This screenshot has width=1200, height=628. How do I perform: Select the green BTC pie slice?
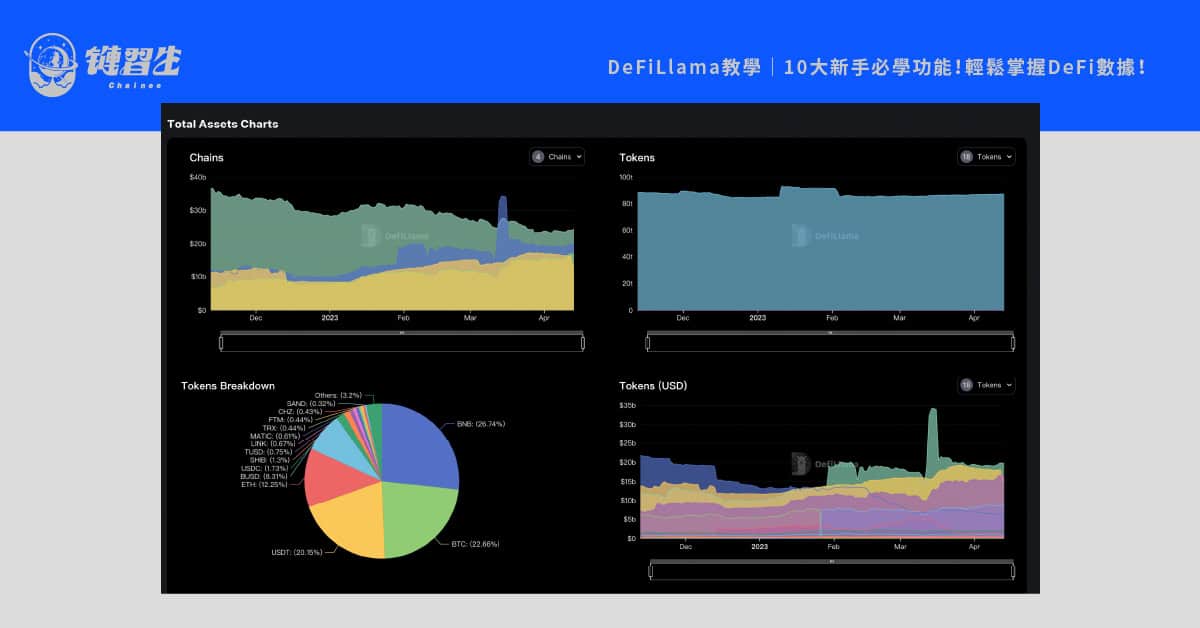[x=418, y=520]
